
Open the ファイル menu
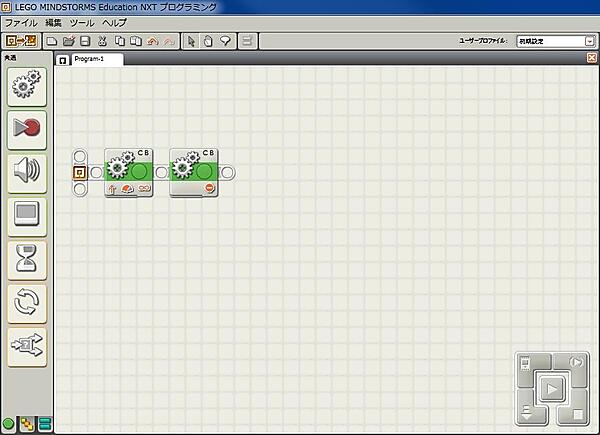(21, 22)
